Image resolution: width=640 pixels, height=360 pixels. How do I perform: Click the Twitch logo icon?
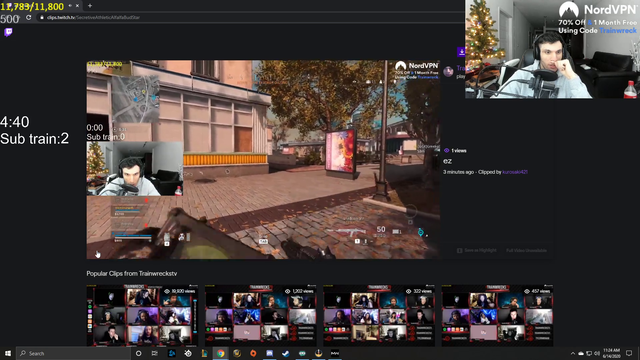8,32
